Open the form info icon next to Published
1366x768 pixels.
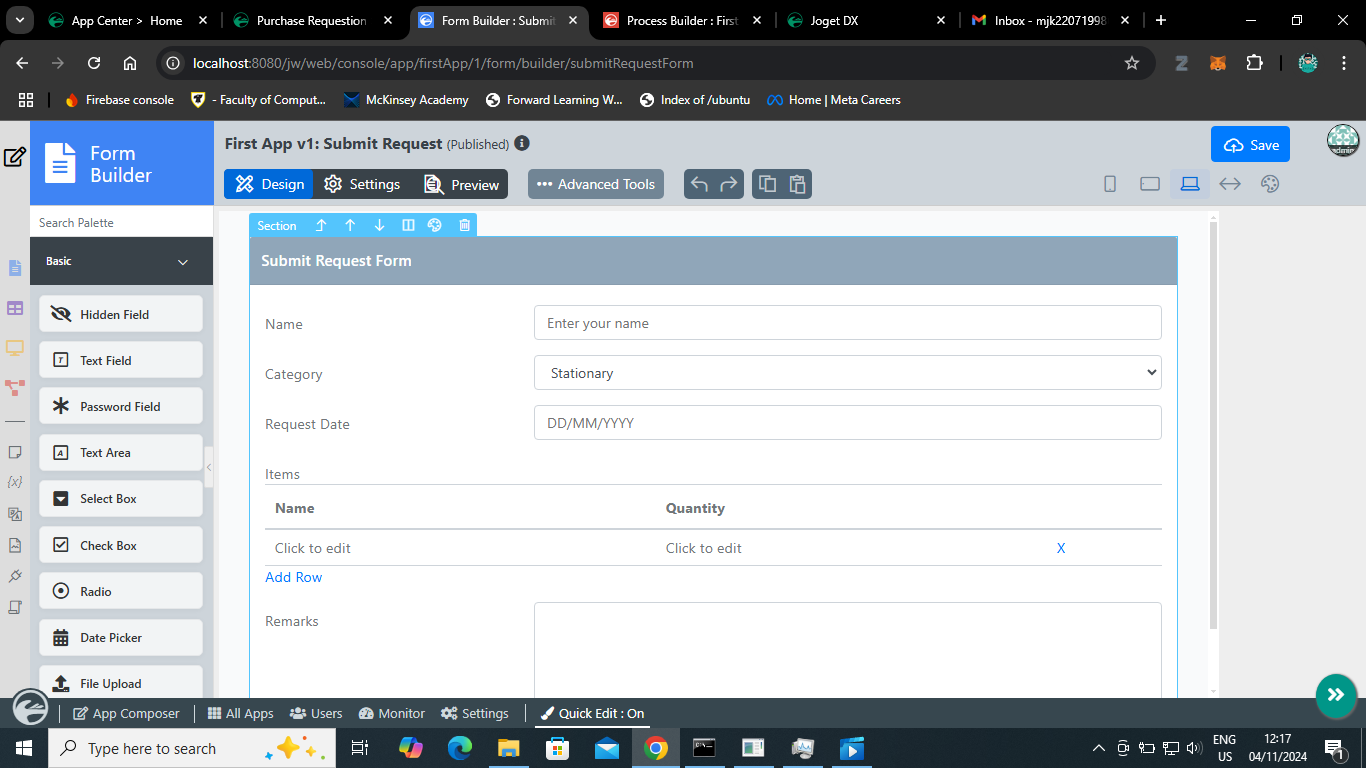pos(522,144)
